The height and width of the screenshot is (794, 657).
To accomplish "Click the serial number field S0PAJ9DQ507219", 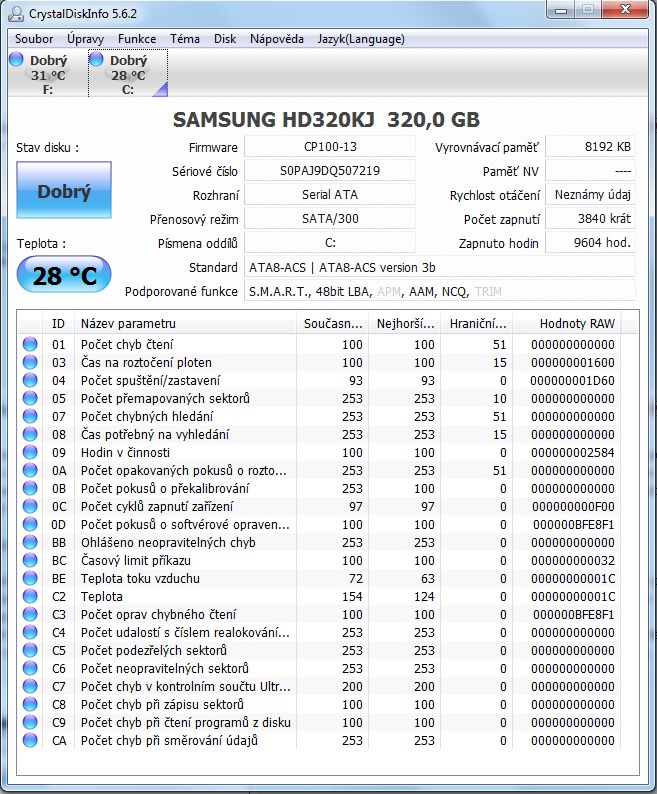I will tap(330, 171).
